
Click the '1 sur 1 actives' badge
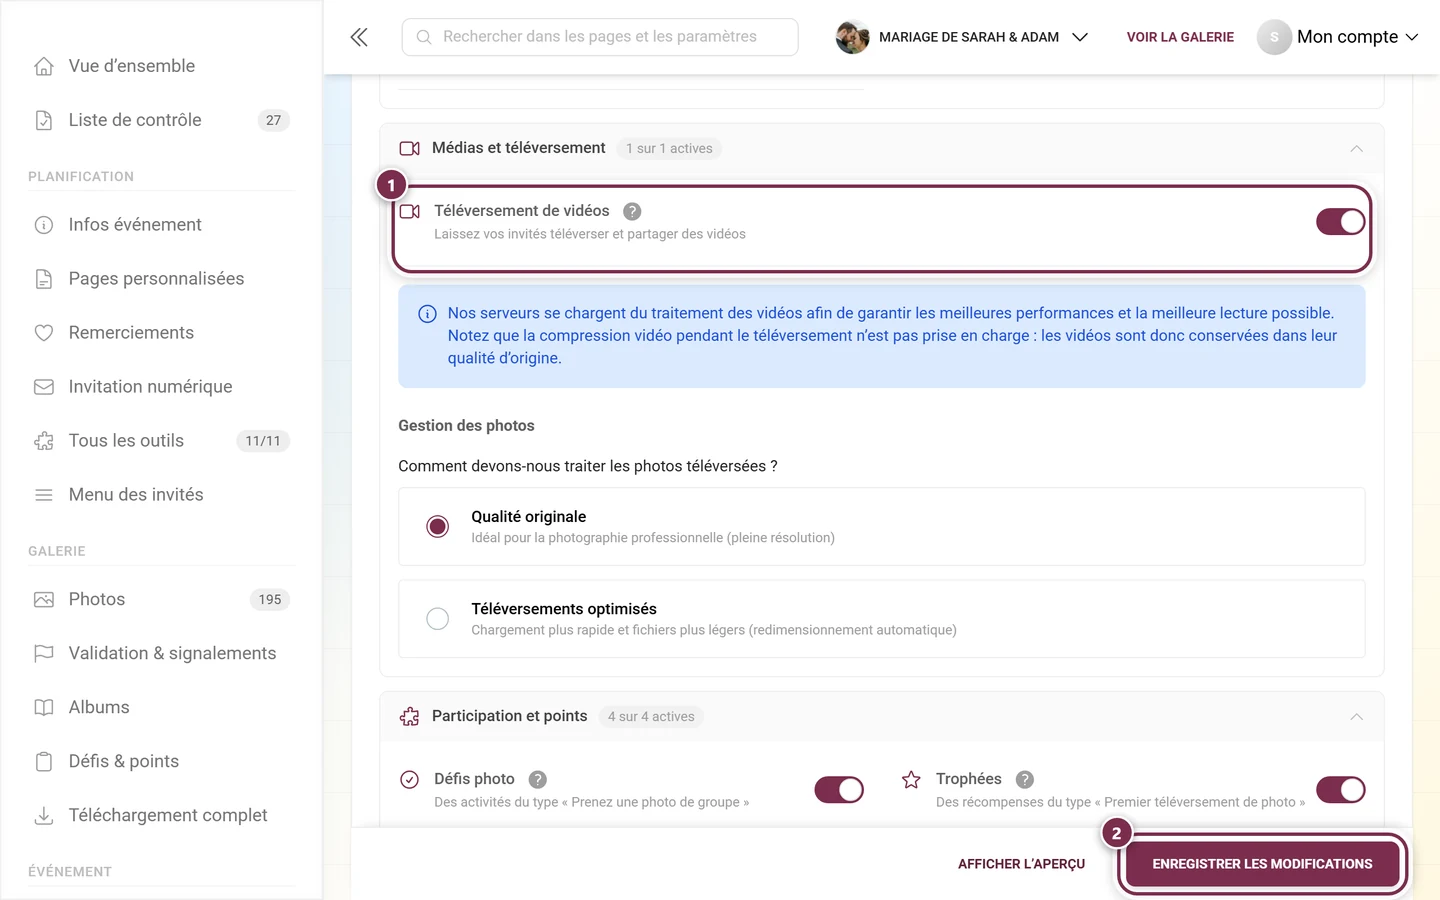click(x=669, y=148)
